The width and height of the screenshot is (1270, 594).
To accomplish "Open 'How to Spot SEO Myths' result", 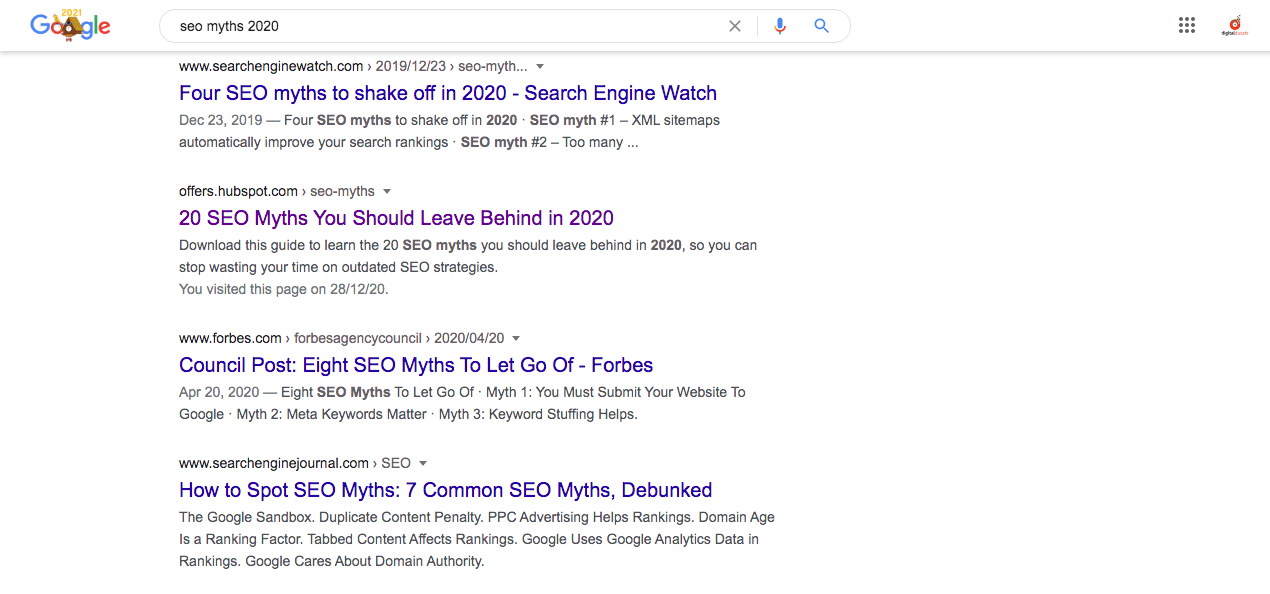I will point(446,490).
